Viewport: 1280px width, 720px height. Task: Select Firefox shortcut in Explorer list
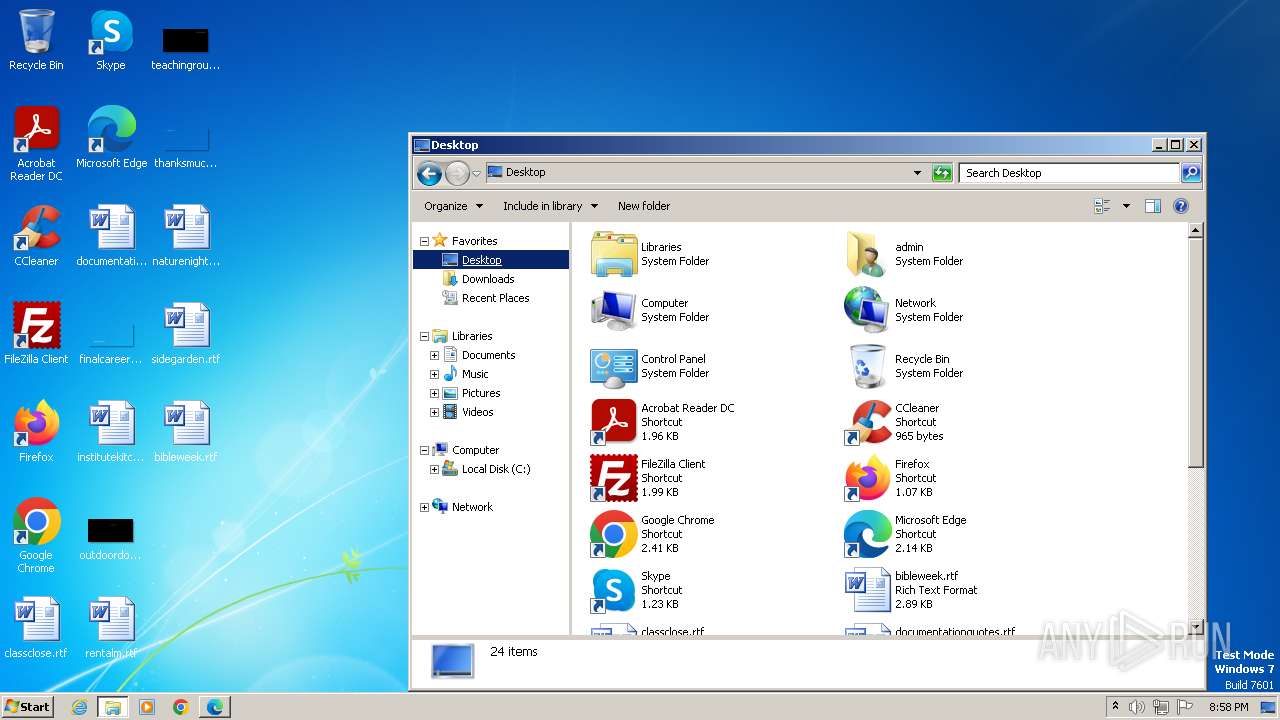point(890,478)
